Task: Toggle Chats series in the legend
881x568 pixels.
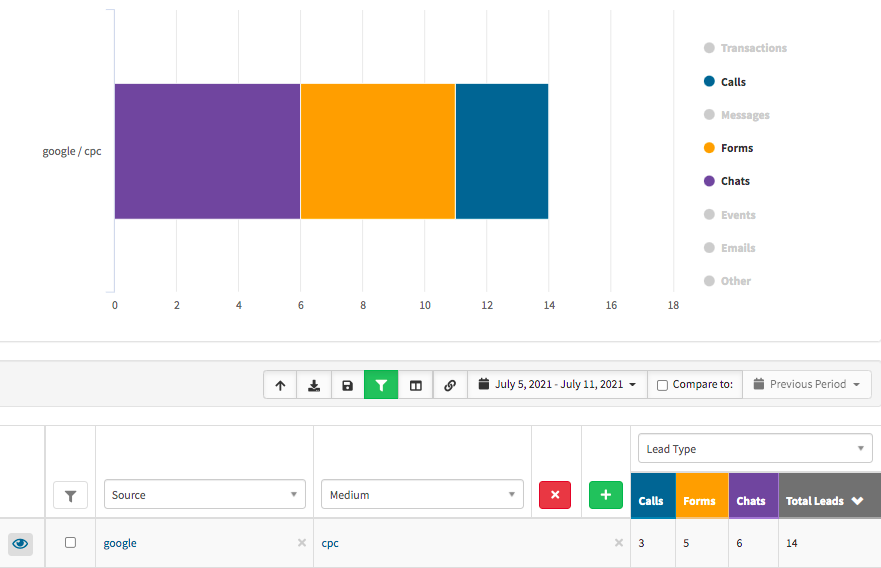Action: (727, 181)
